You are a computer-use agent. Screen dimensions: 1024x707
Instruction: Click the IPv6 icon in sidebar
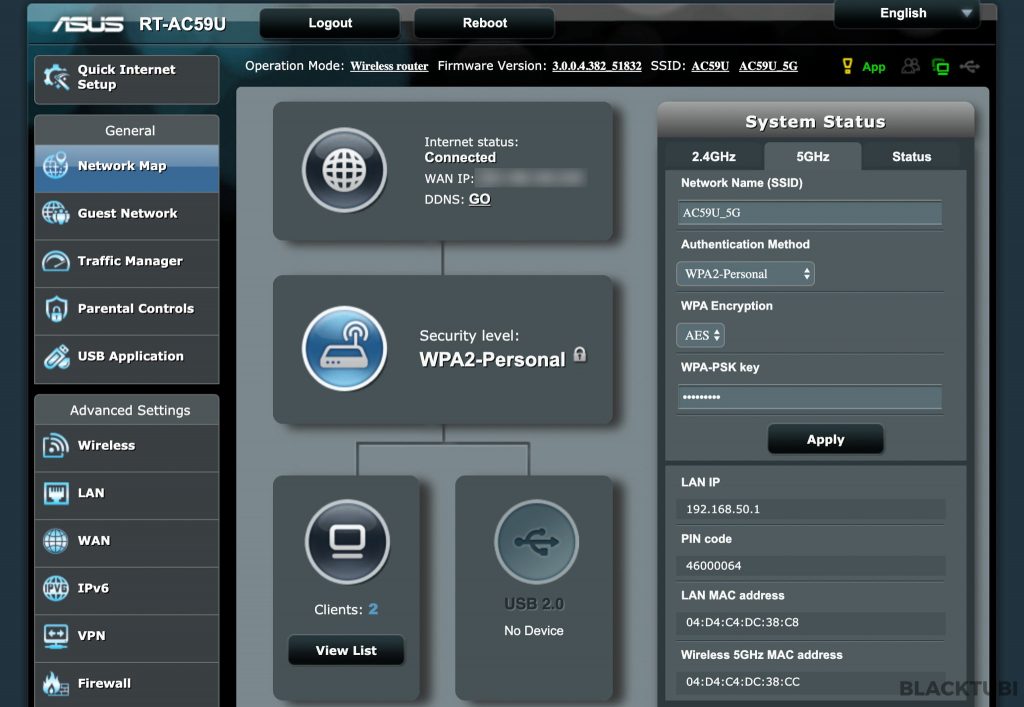(x=56, y=588)
